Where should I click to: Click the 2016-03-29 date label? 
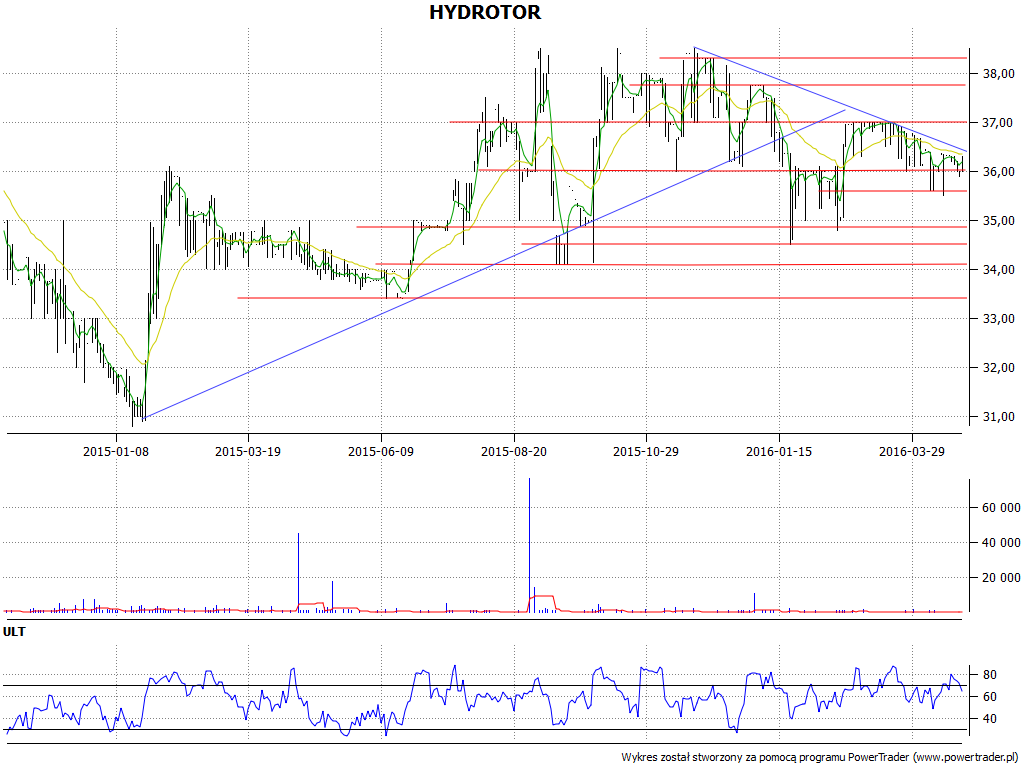(912, 451)
